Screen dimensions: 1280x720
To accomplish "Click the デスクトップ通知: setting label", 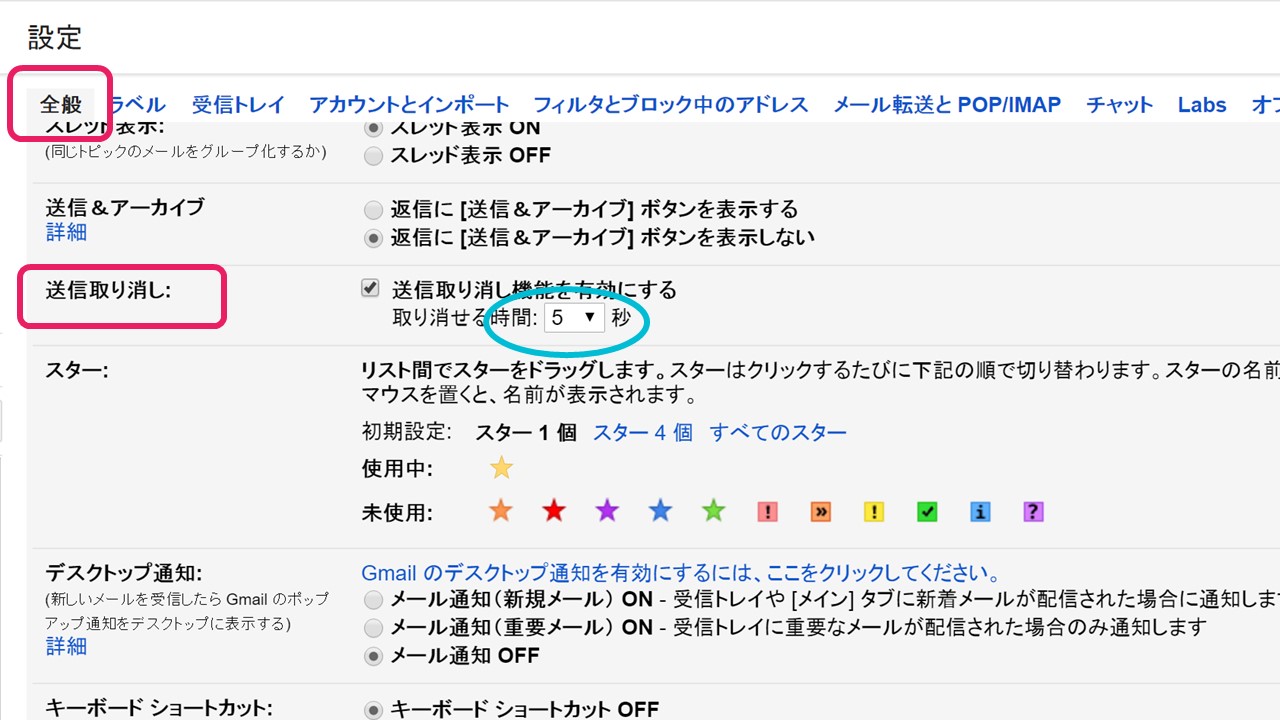I will pos(124,573).
